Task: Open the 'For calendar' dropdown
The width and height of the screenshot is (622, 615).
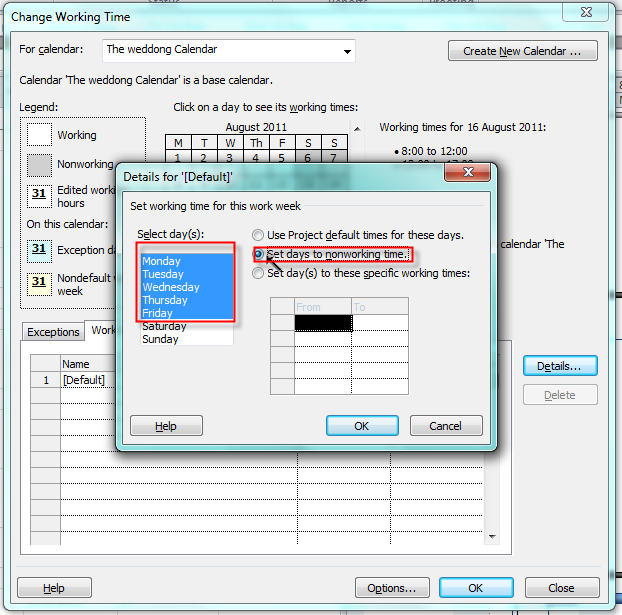Action: point(346,50)
